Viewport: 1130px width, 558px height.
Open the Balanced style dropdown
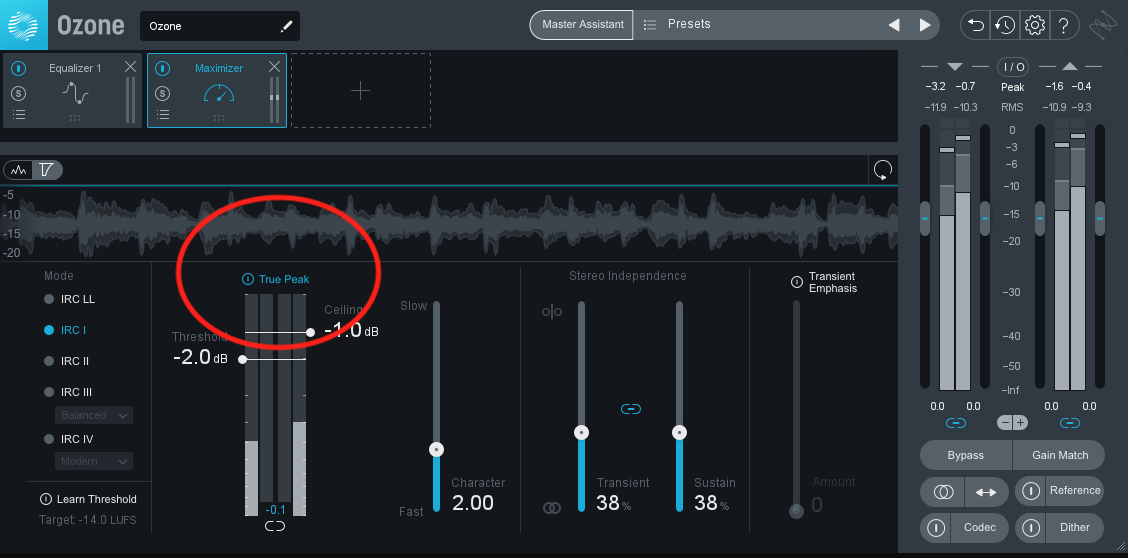(94, 415)
